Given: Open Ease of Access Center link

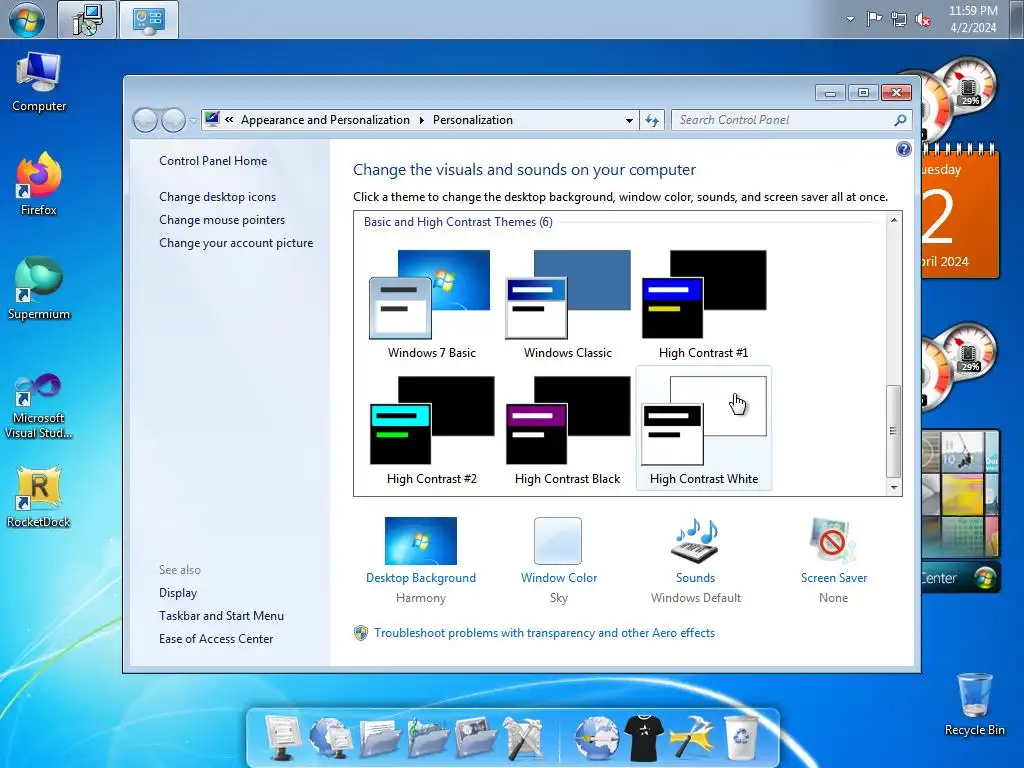Looking at the screenshot, I should click(x=216, y=639).
